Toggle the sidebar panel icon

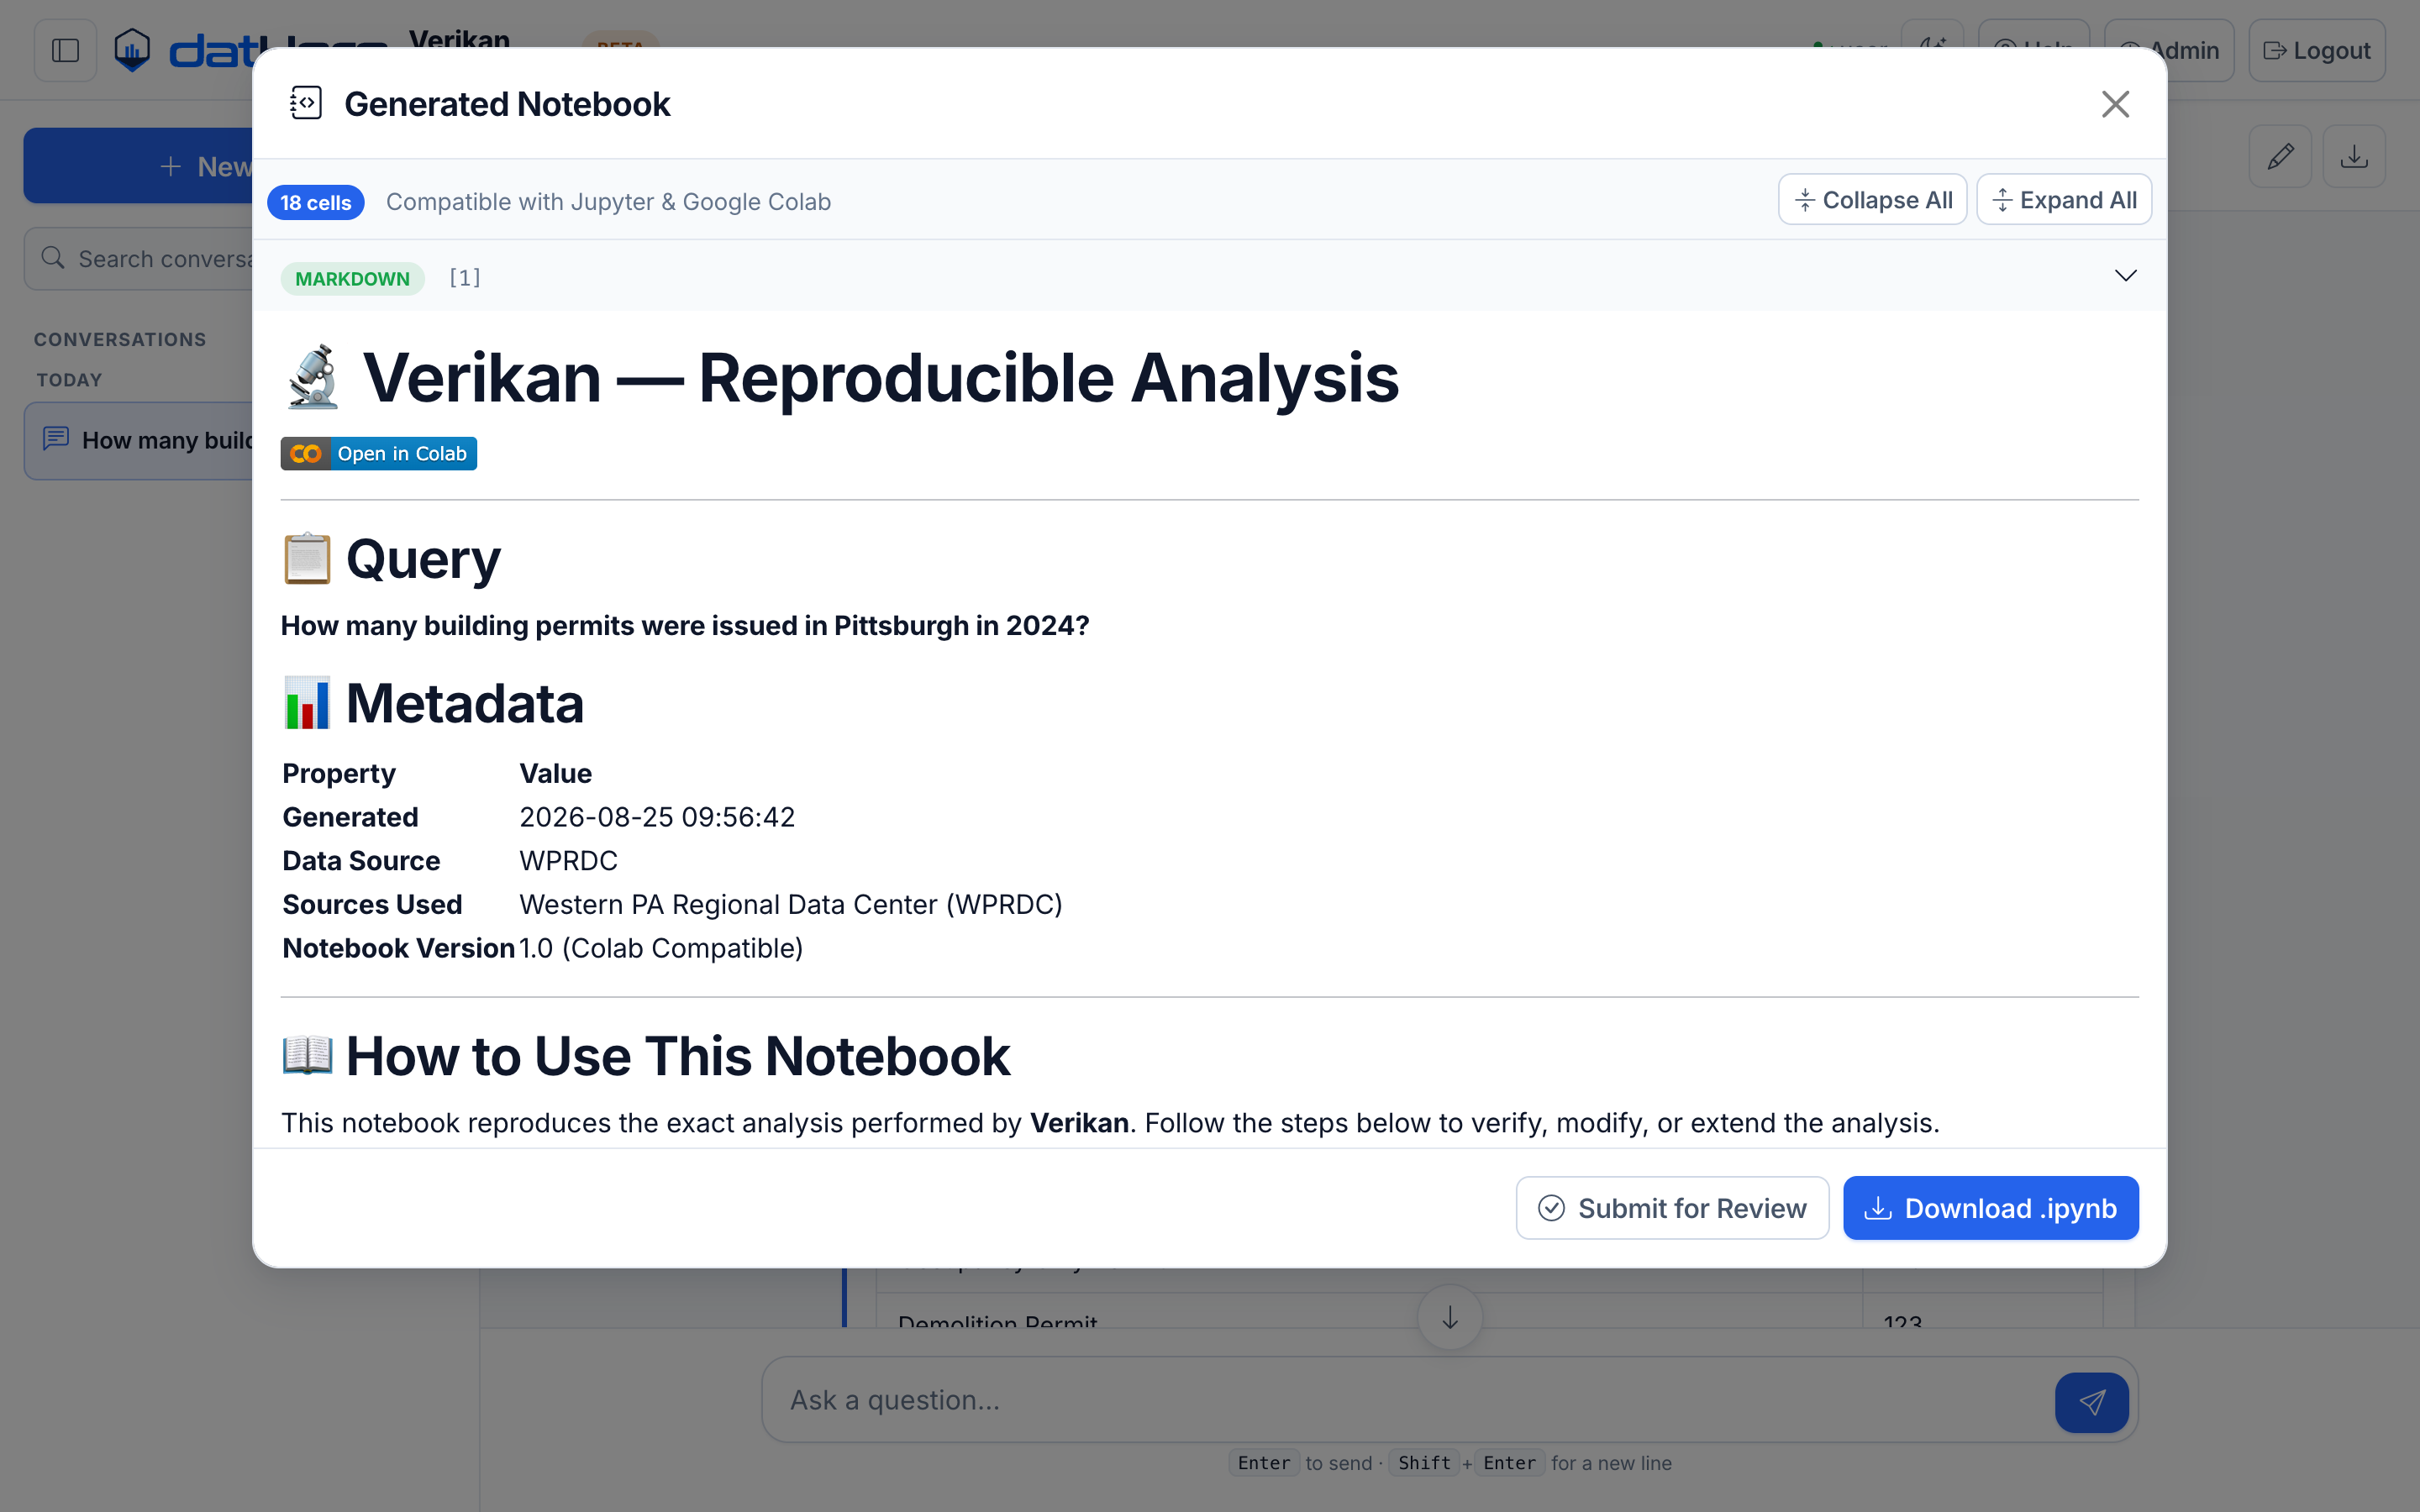click(65, 50)
